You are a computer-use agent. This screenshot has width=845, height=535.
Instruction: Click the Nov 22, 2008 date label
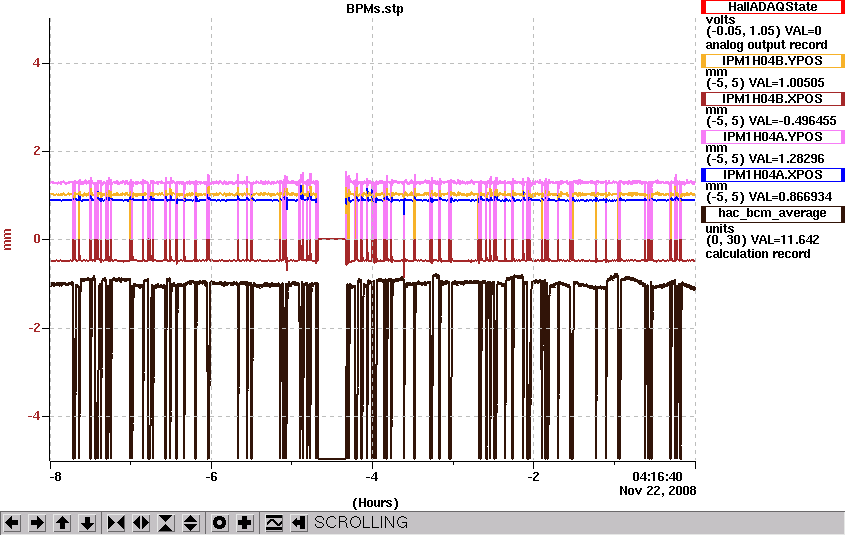(657, 491)
